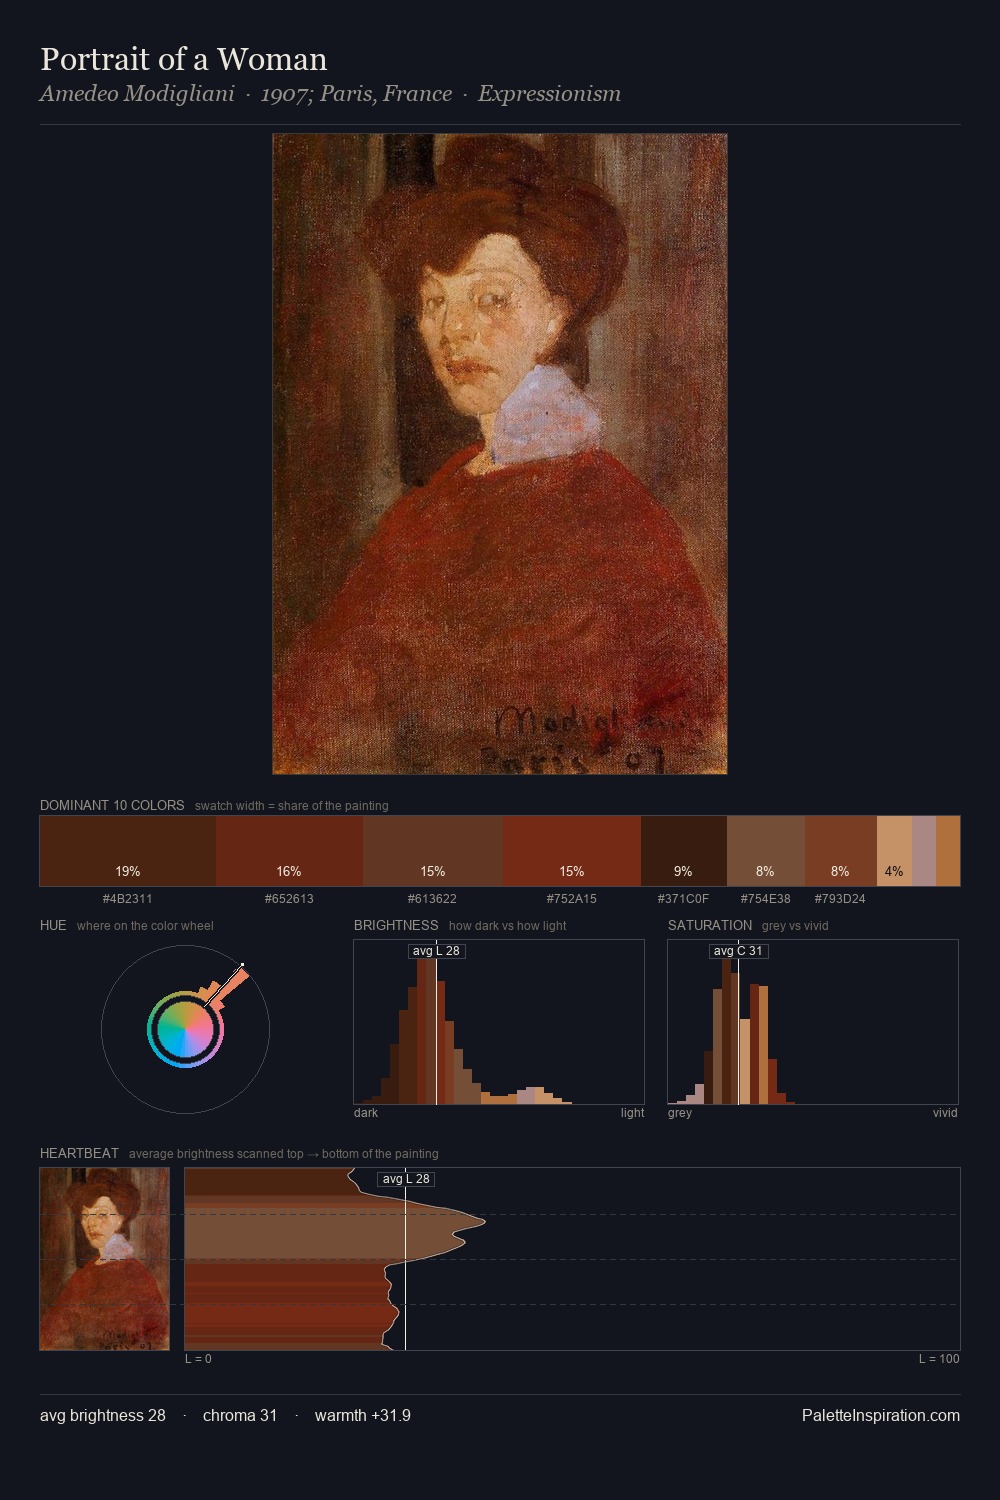Click the hue color wheel

pyautogui.click(x=185, y=1029)
